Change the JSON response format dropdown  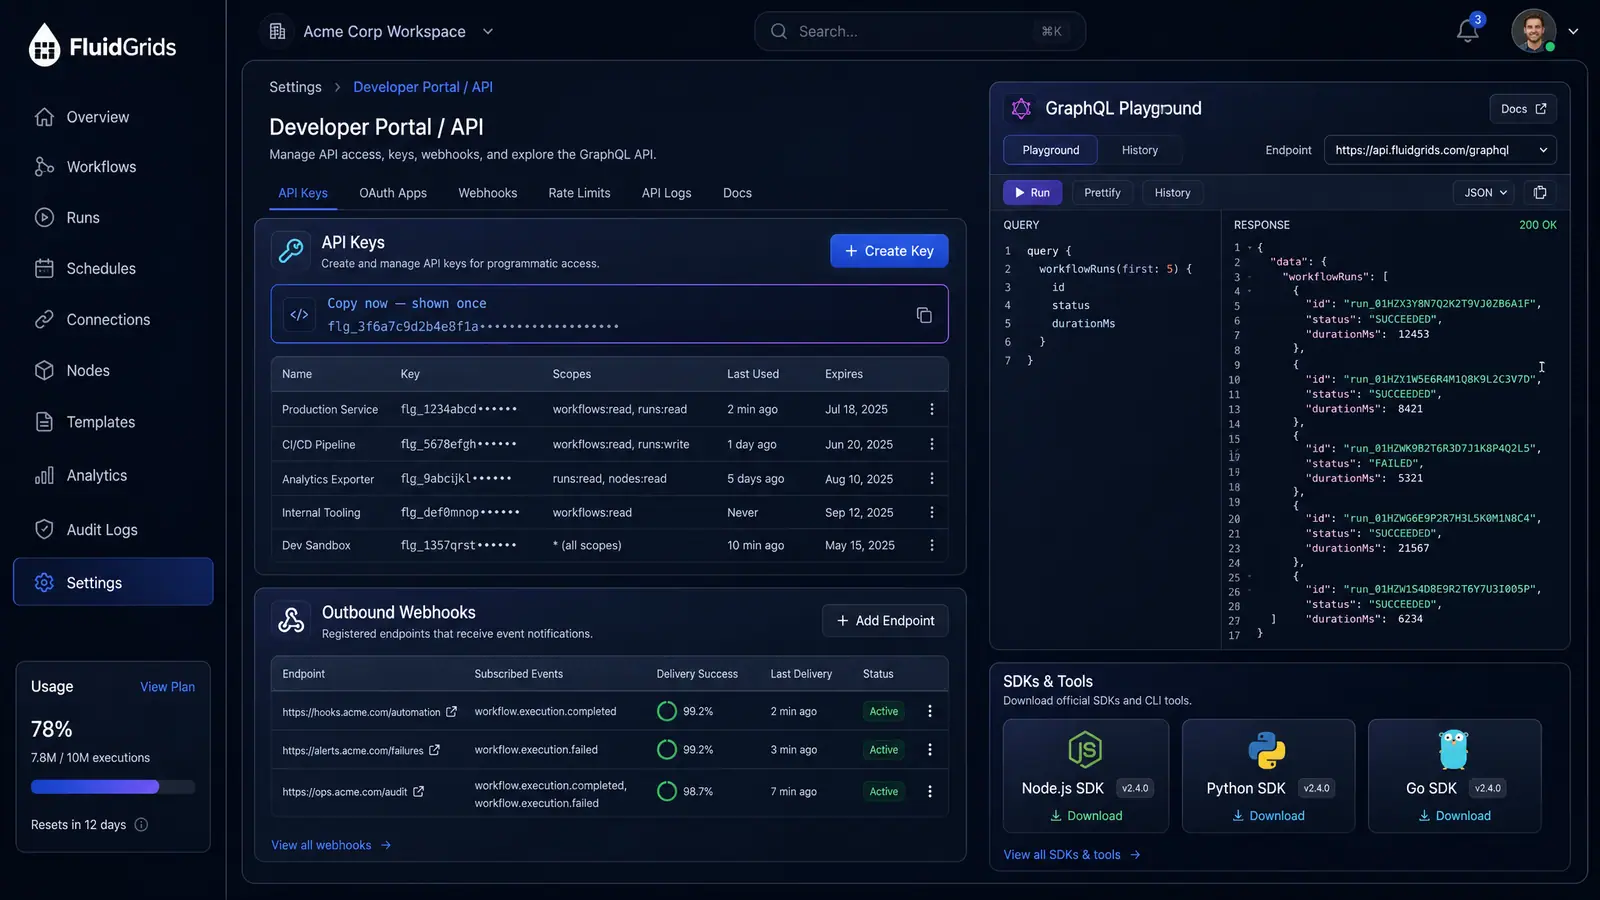coord(1484,193)
